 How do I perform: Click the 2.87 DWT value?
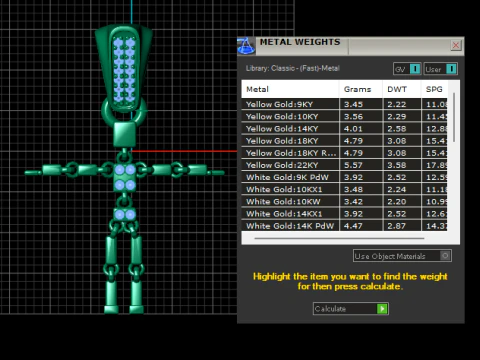point(397,226)
